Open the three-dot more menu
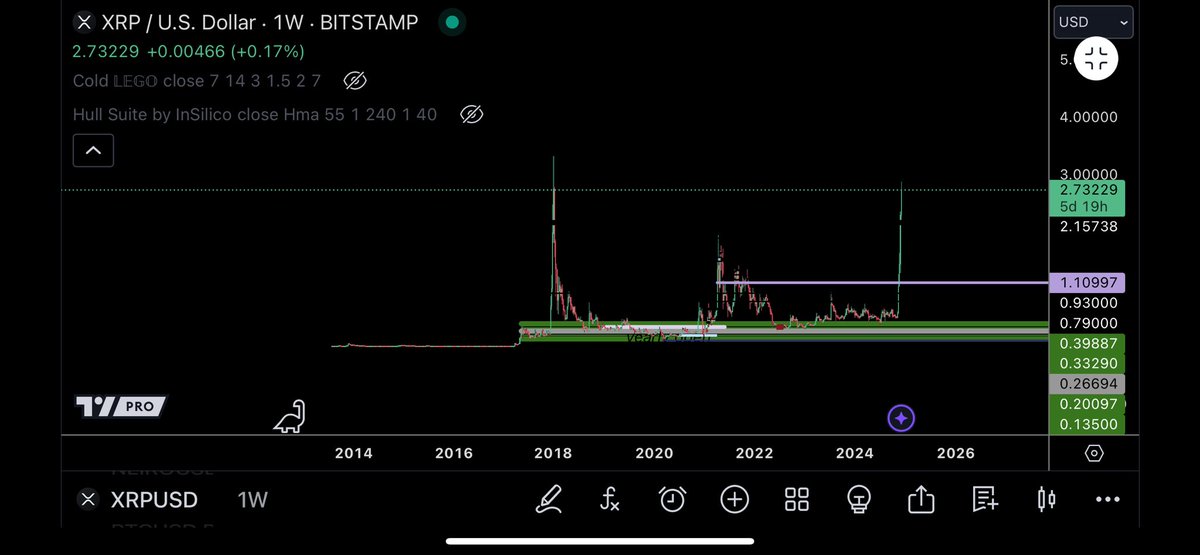Screen dimensions: 1200x555 click(x=1108, y=499)
